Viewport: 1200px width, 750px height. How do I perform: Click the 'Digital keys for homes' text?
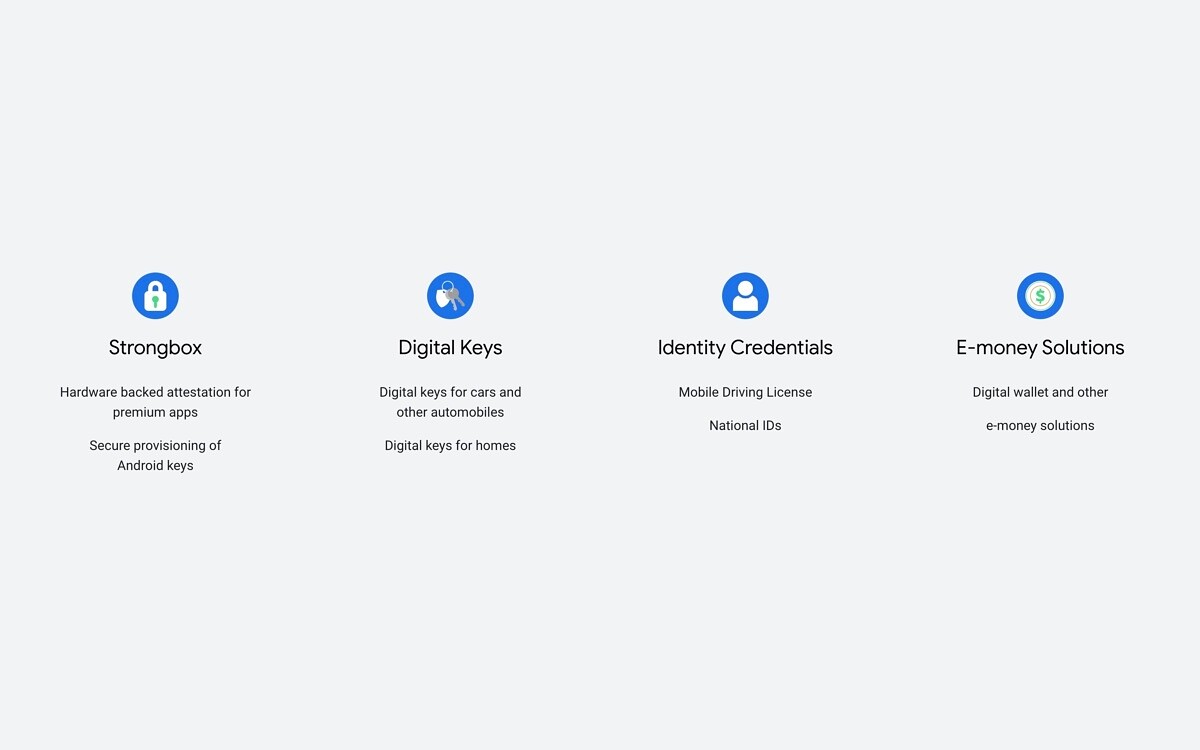coord(450,445)
